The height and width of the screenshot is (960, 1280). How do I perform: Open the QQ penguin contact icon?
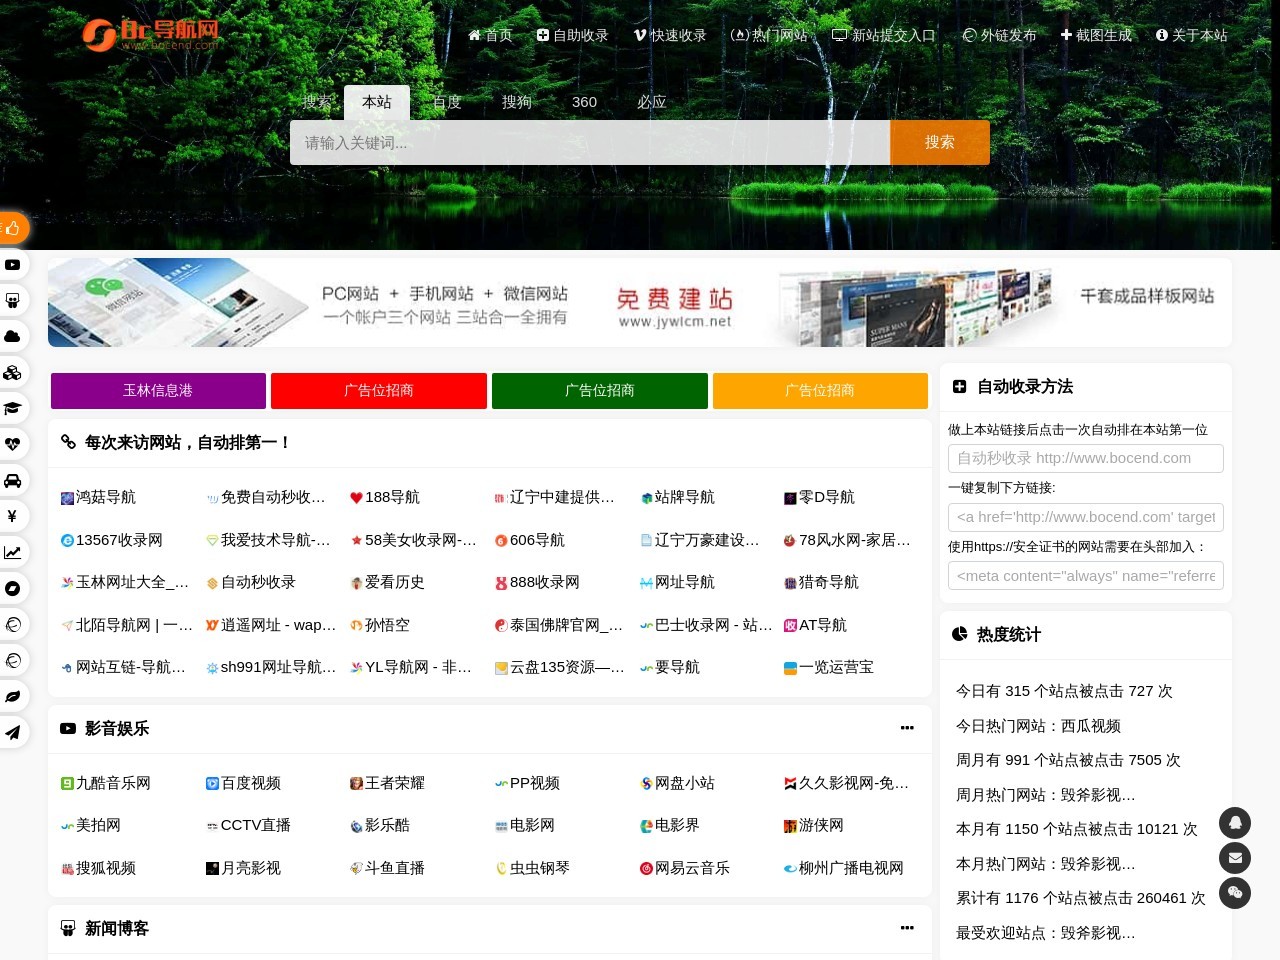1235,822
